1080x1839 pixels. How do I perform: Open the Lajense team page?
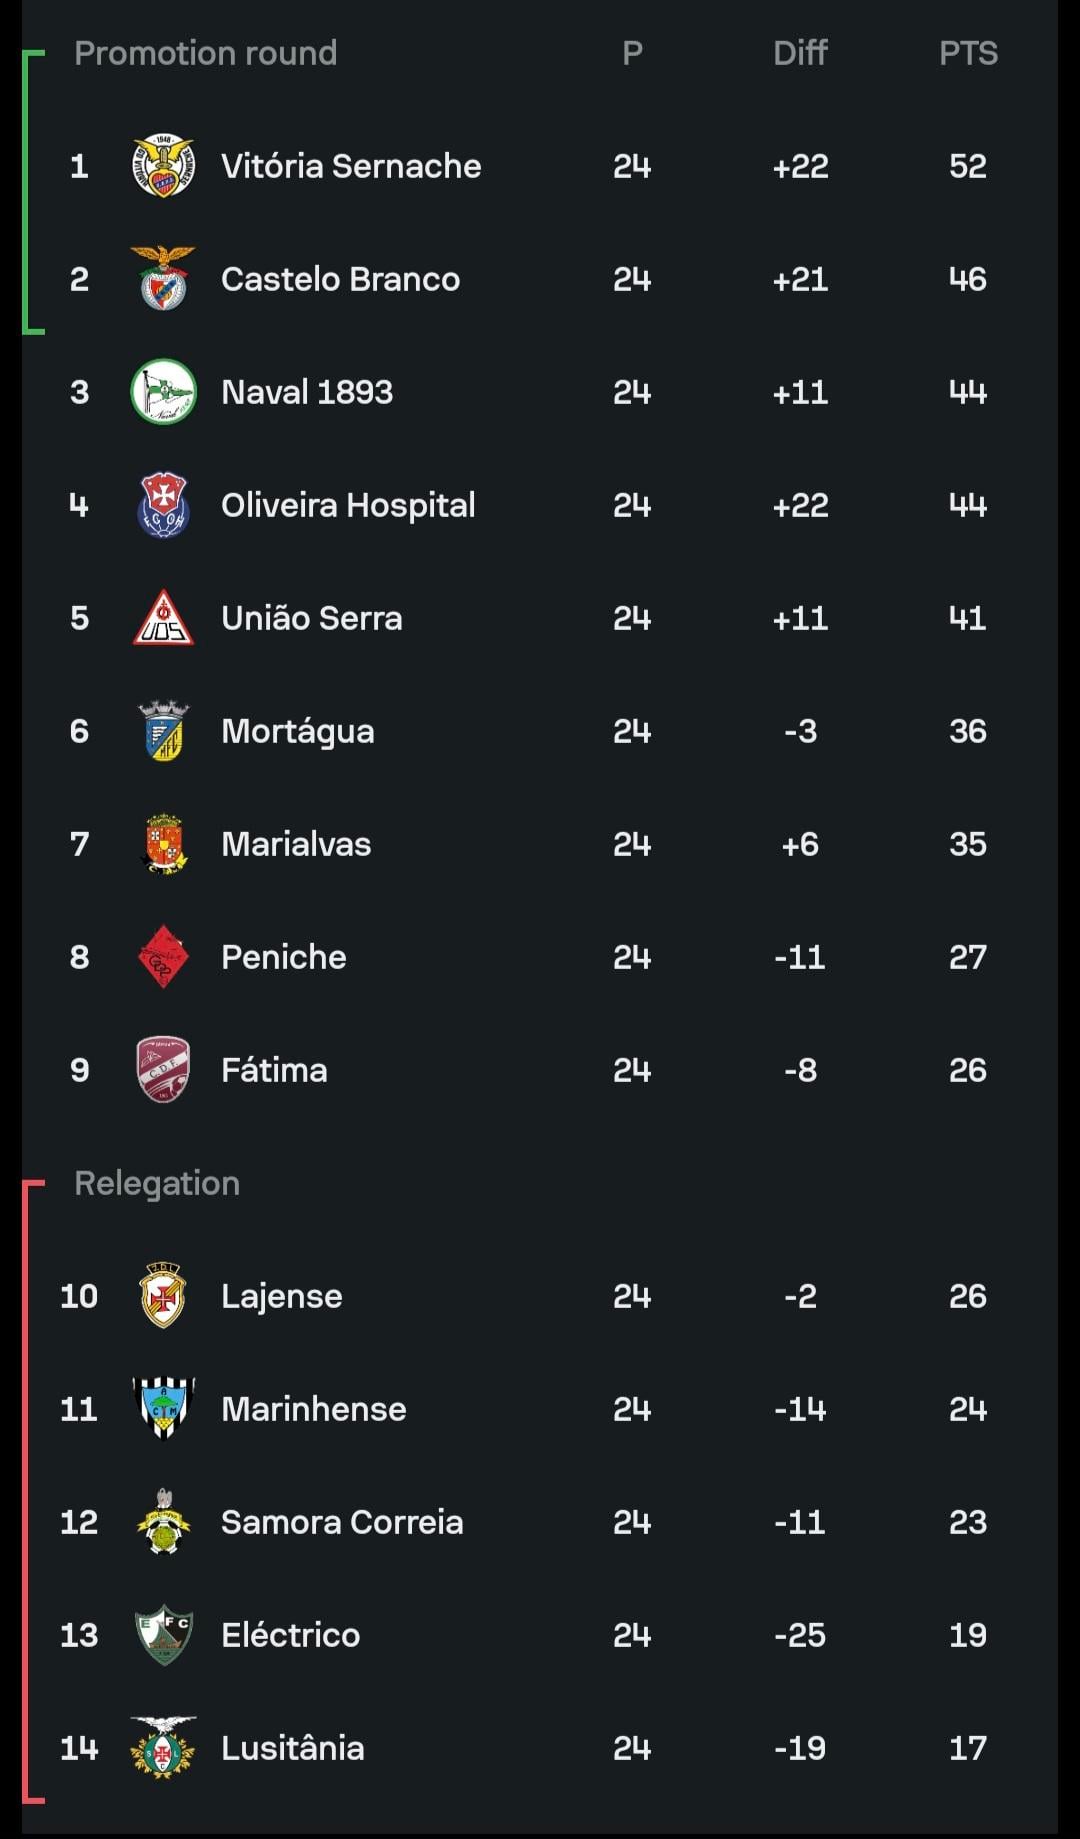(x=281, y=1296)
